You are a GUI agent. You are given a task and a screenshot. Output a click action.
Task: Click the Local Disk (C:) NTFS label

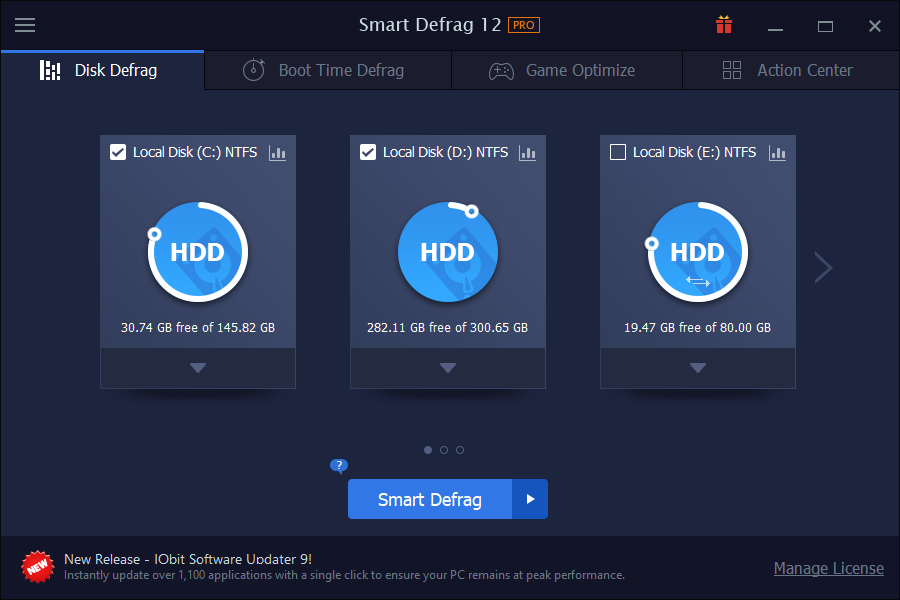[x=195, y=152]
